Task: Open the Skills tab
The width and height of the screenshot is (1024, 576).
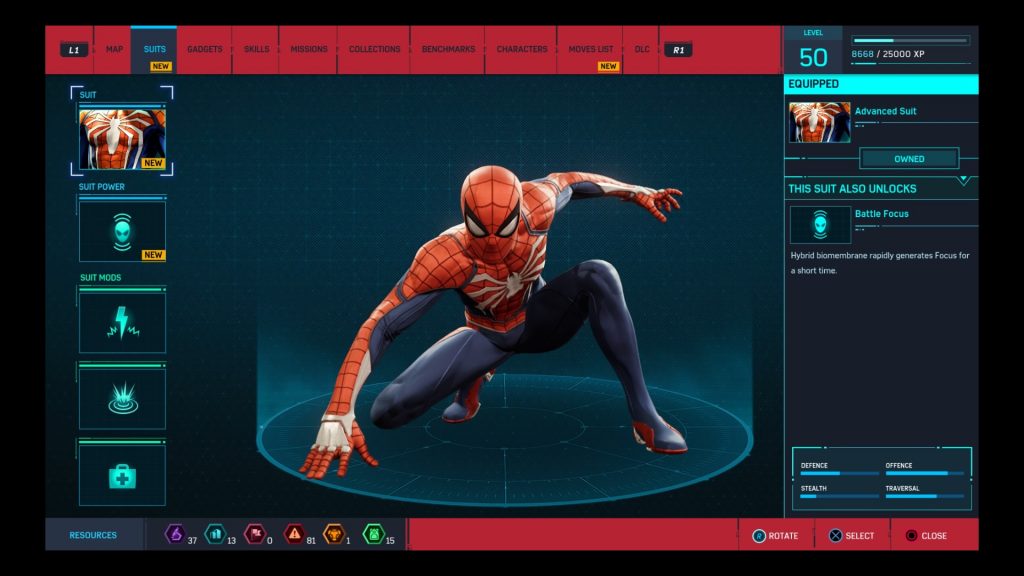Action: (x=256, y=50)
